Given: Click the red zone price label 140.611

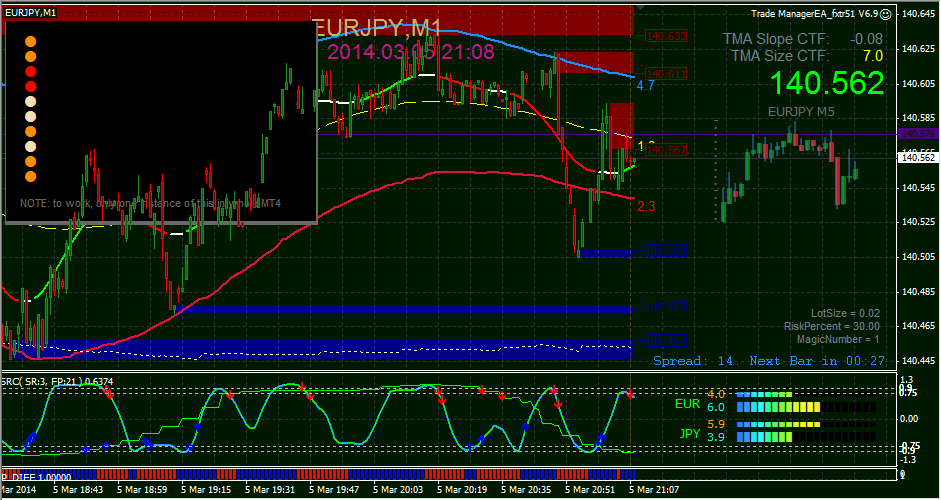Looking at the screenshot, I should tap(666, 74).
